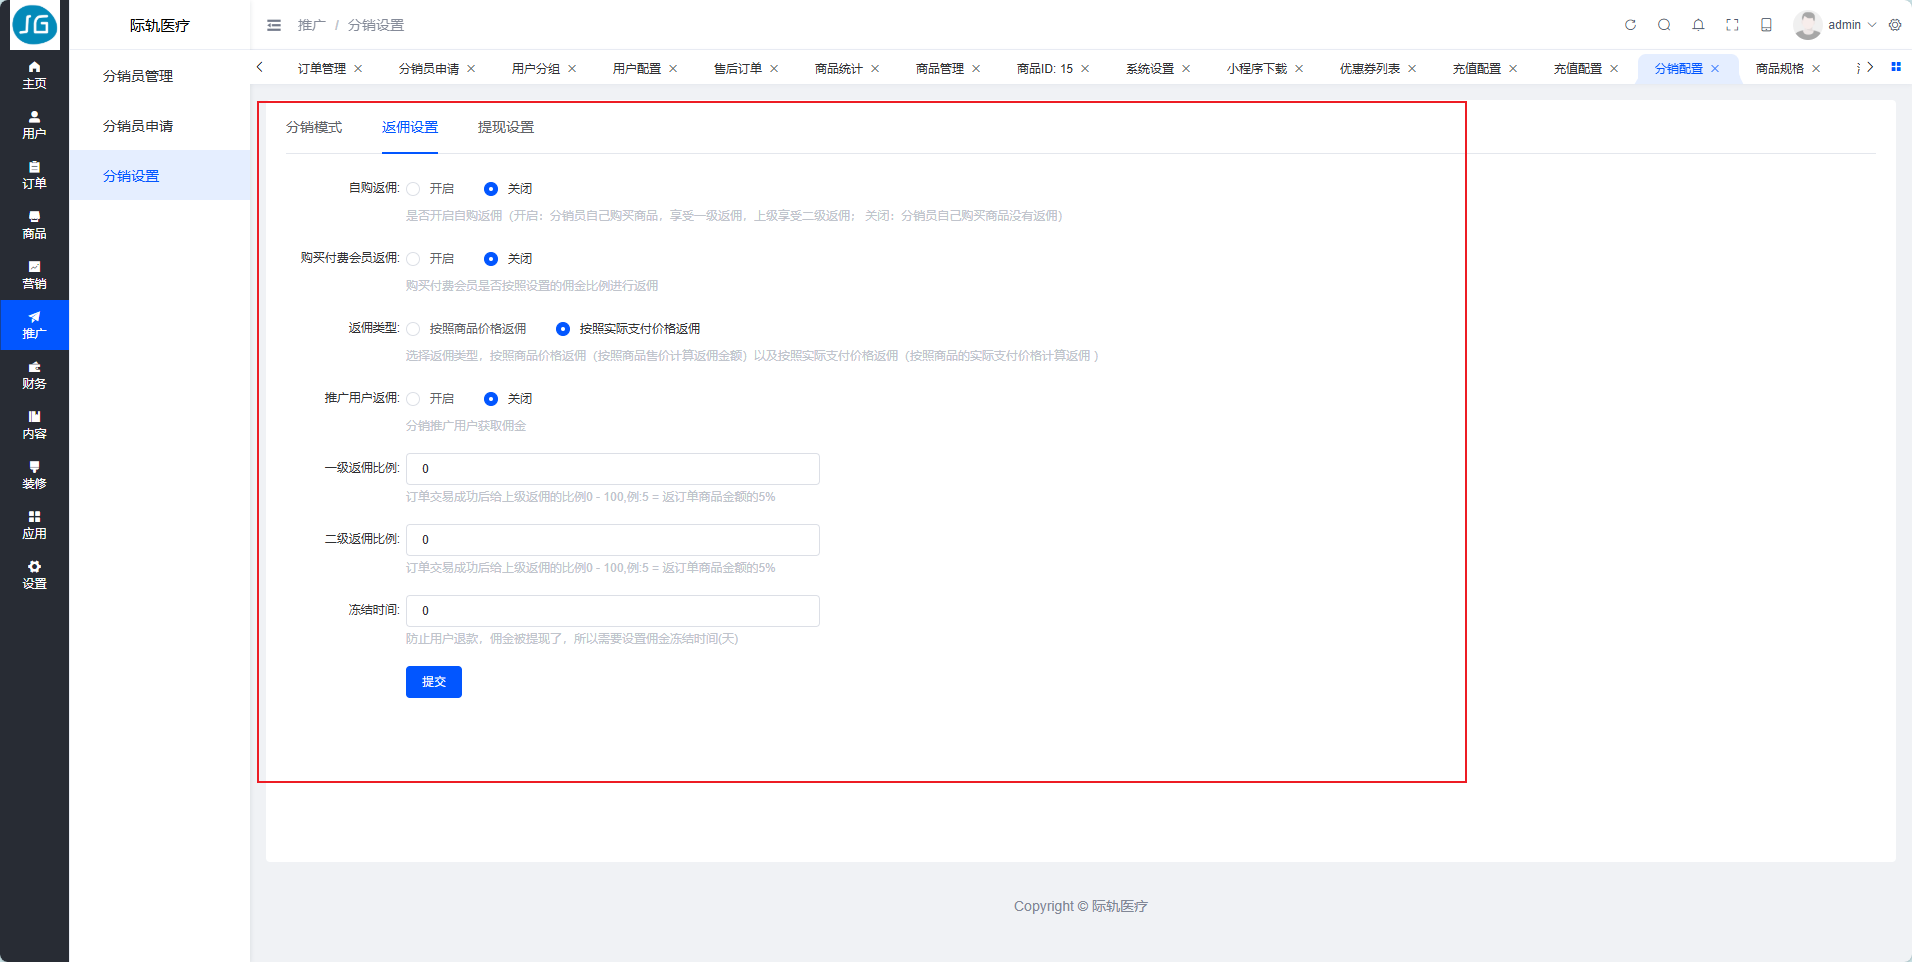Open the 财务 finance section in sidebar
The image size is (1912, 962).
34,375
